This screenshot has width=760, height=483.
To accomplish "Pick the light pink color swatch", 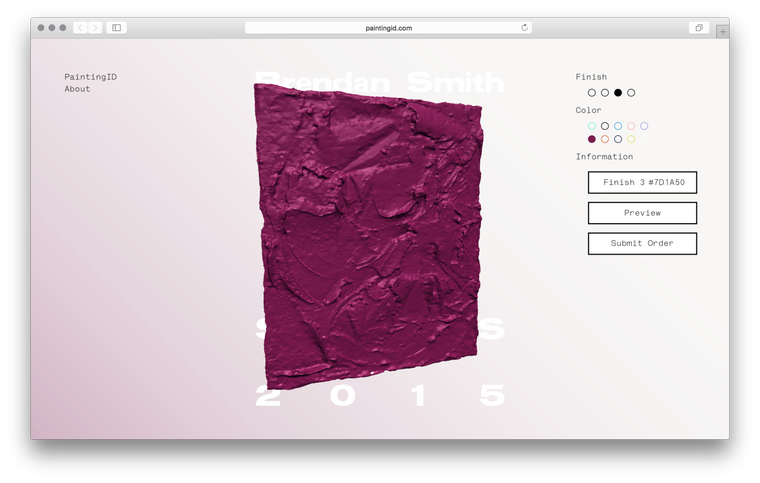I will click(631, 126).
